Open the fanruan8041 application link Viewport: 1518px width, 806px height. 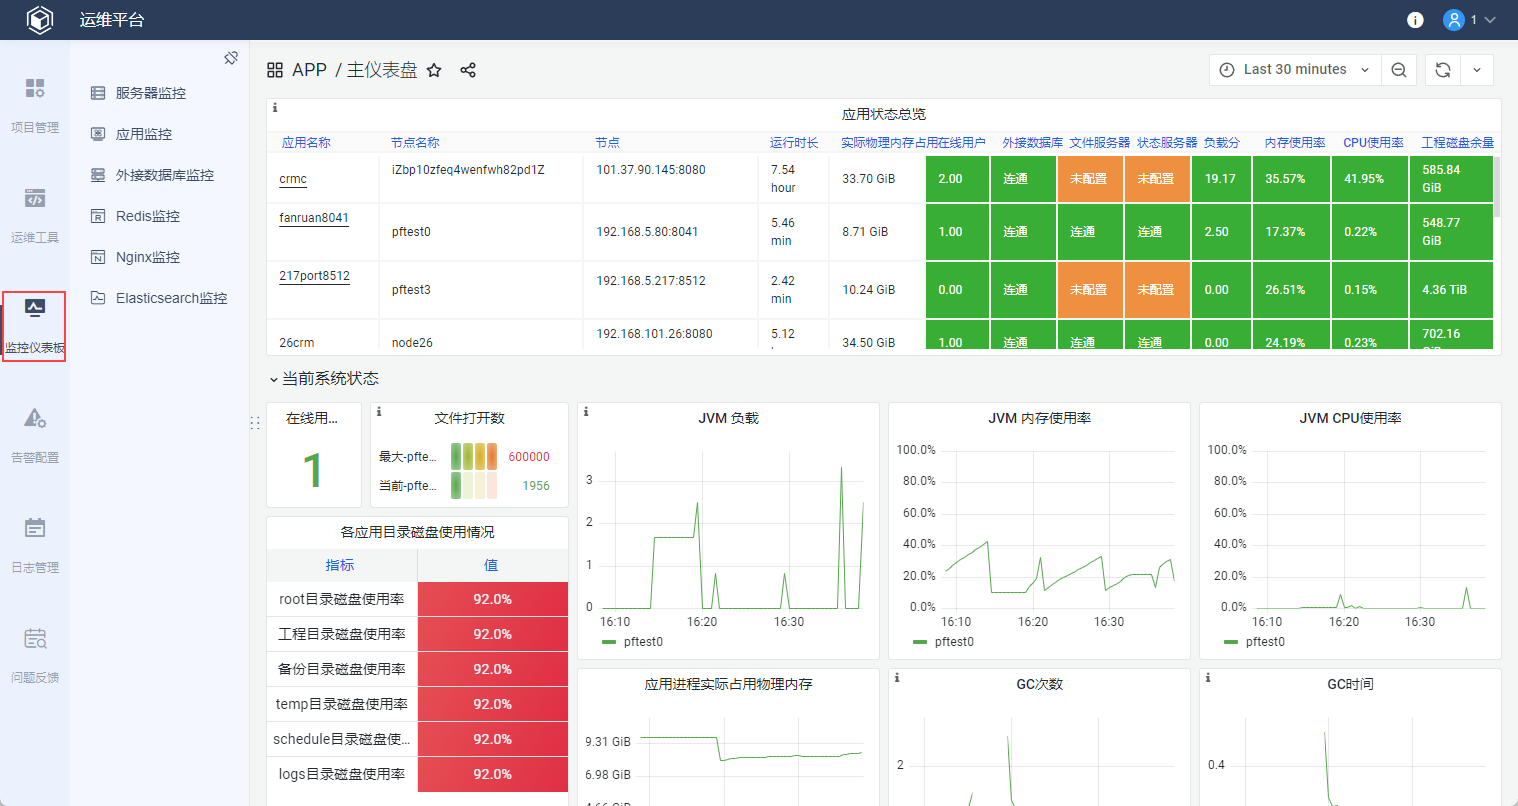[x=314, y=218]
